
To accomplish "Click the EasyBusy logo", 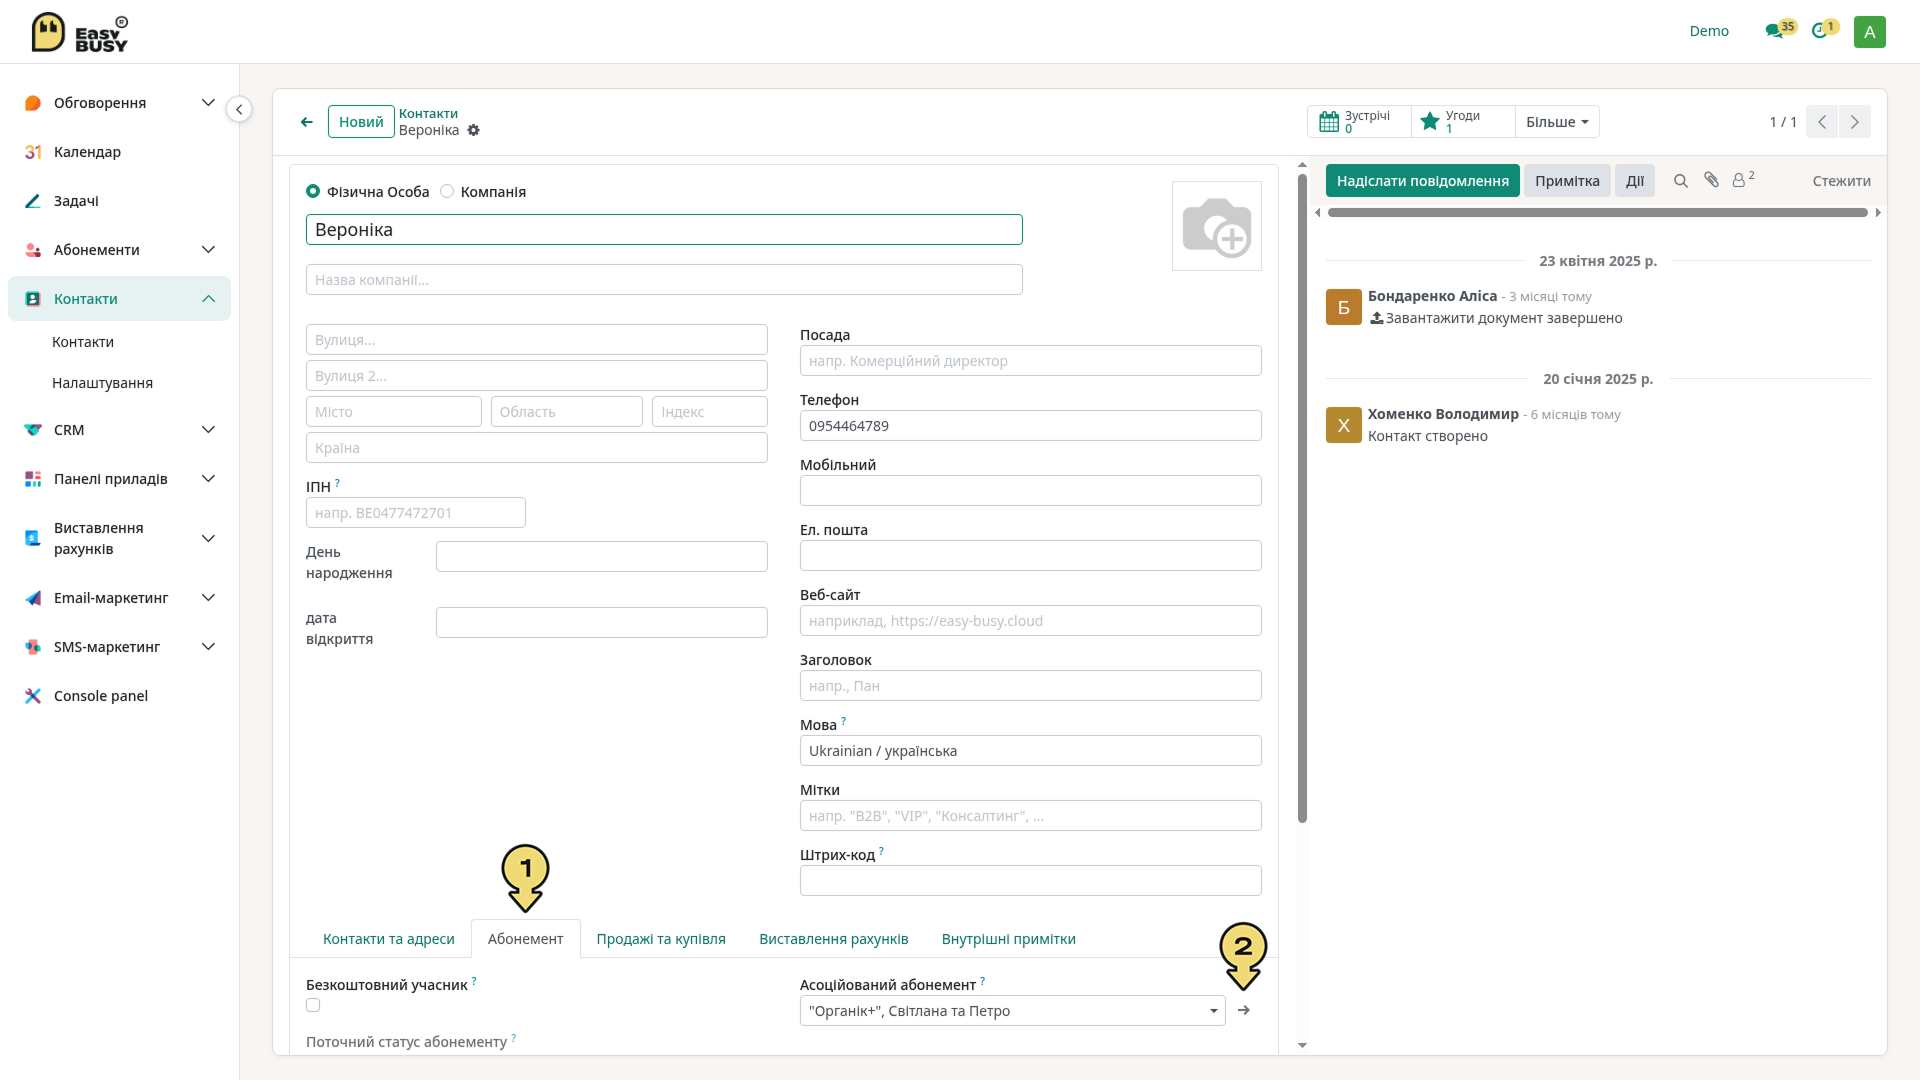I will [80, 32].
